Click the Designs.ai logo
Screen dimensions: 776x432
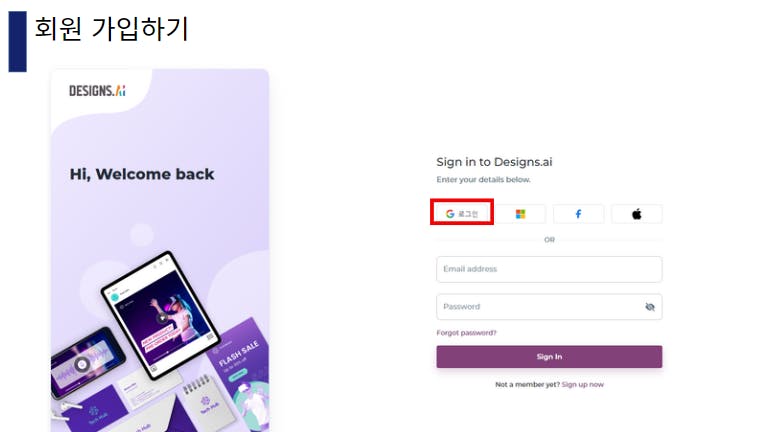[x=97, y=90]
